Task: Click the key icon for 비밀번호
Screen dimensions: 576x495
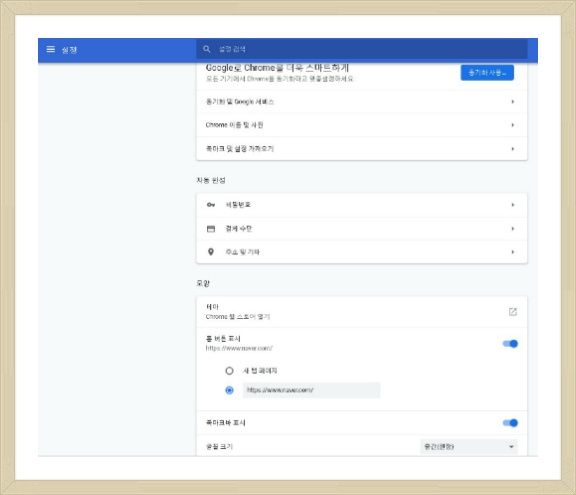Action: 211,205
